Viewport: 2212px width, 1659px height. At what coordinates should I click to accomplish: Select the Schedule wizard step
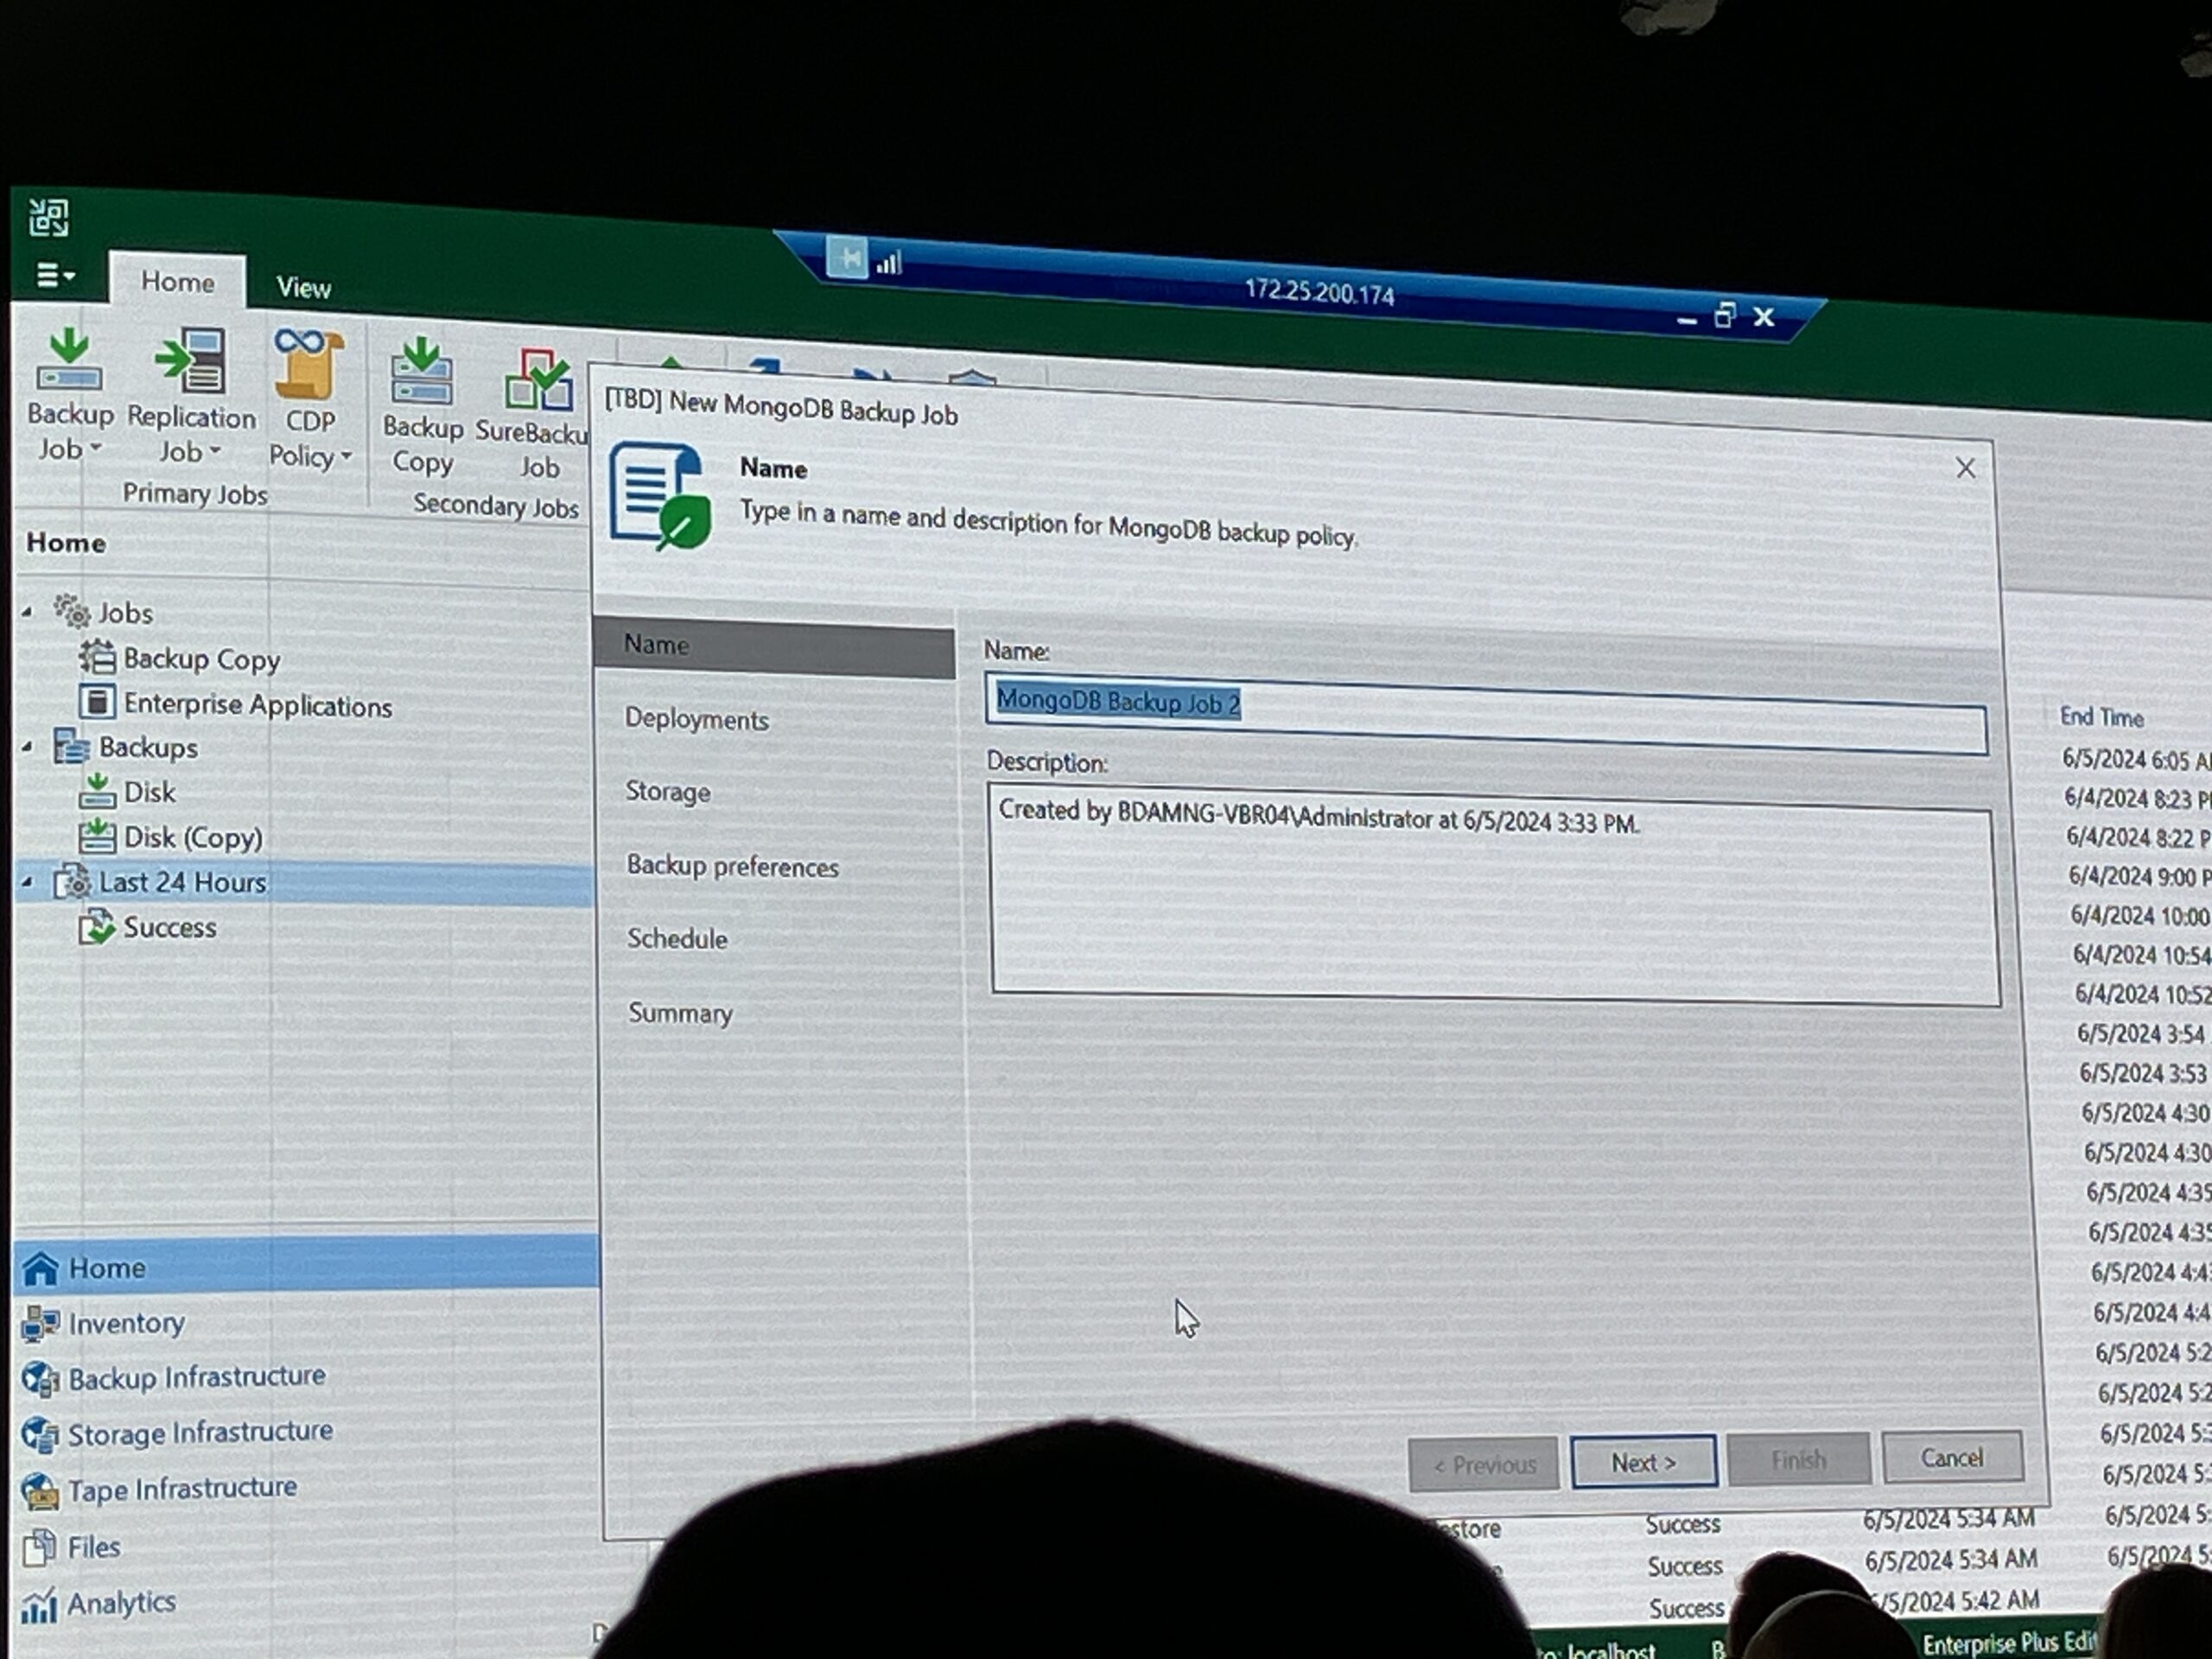[677, 939]
